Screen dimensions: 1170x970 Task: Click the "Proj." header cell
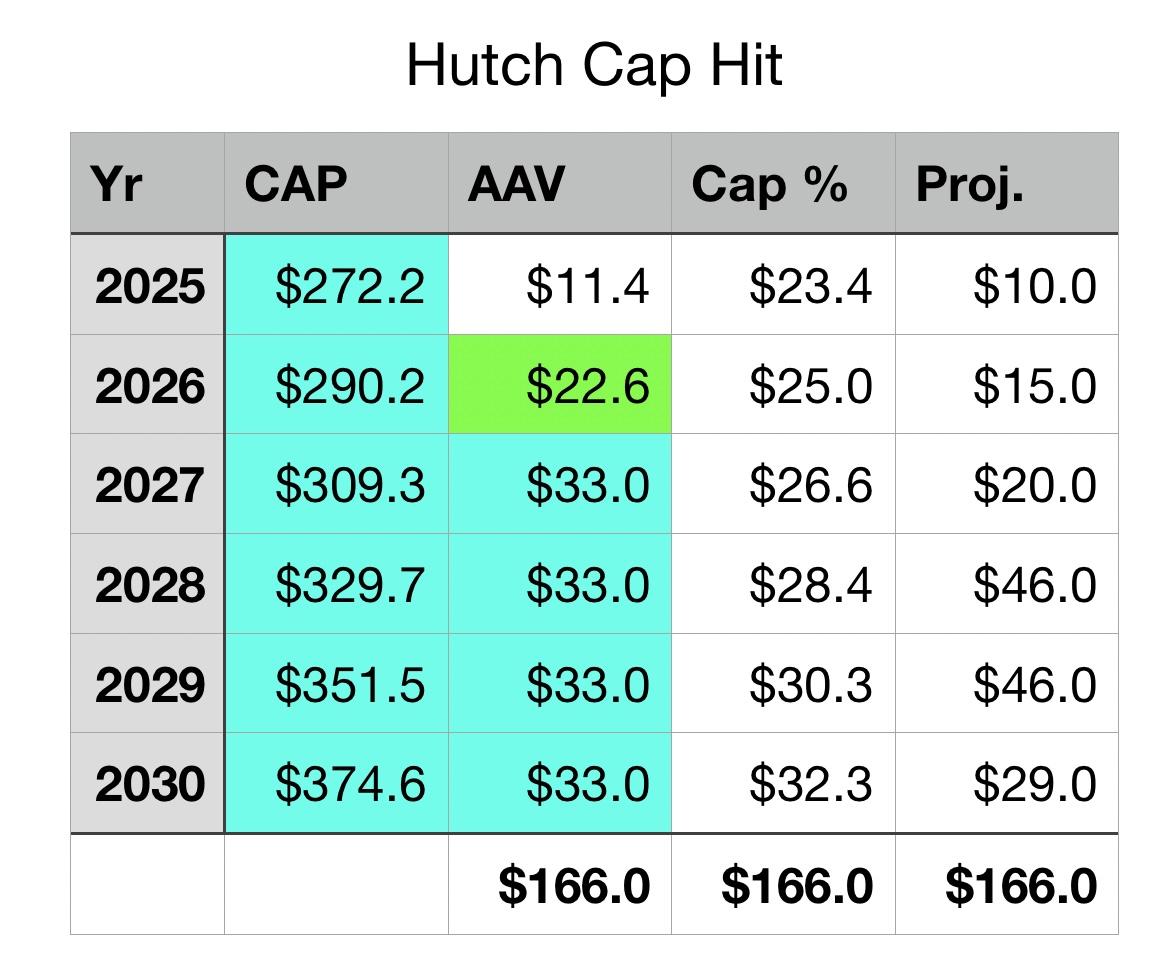(x=1006, y=184)
